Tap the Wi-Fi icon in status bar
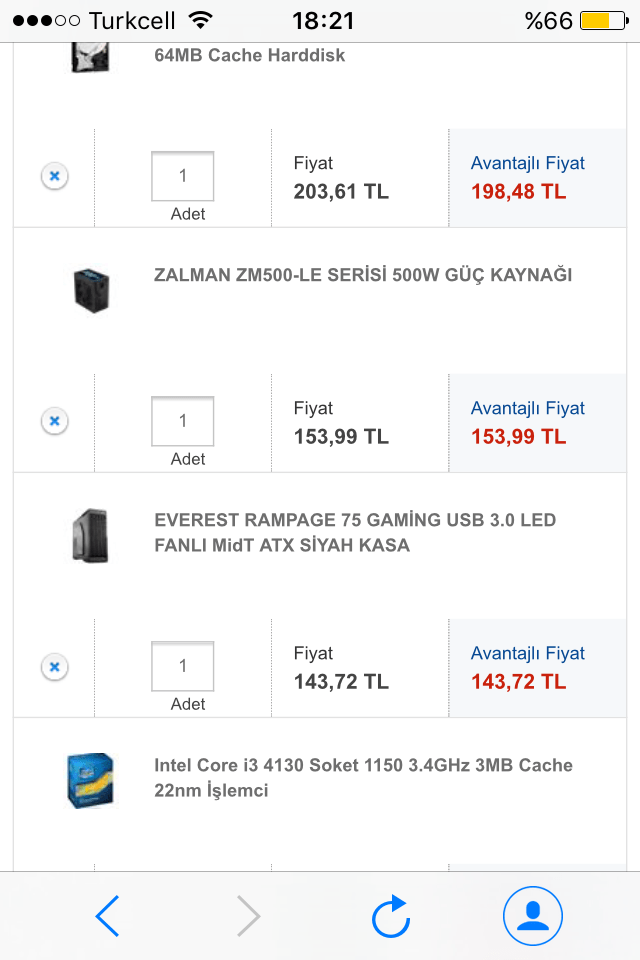This screenshot has height=960, width=640. [201, 21]
